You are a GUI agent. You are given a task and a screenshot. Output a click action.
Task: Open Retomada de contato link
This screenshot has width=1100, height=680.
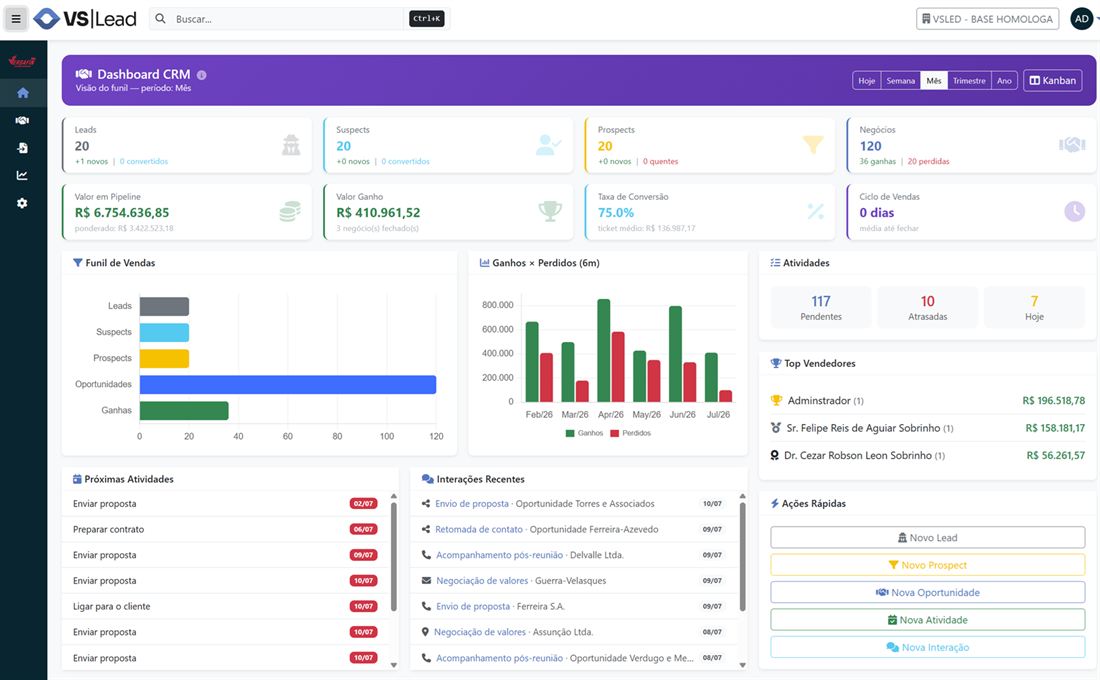click(478, 529)
